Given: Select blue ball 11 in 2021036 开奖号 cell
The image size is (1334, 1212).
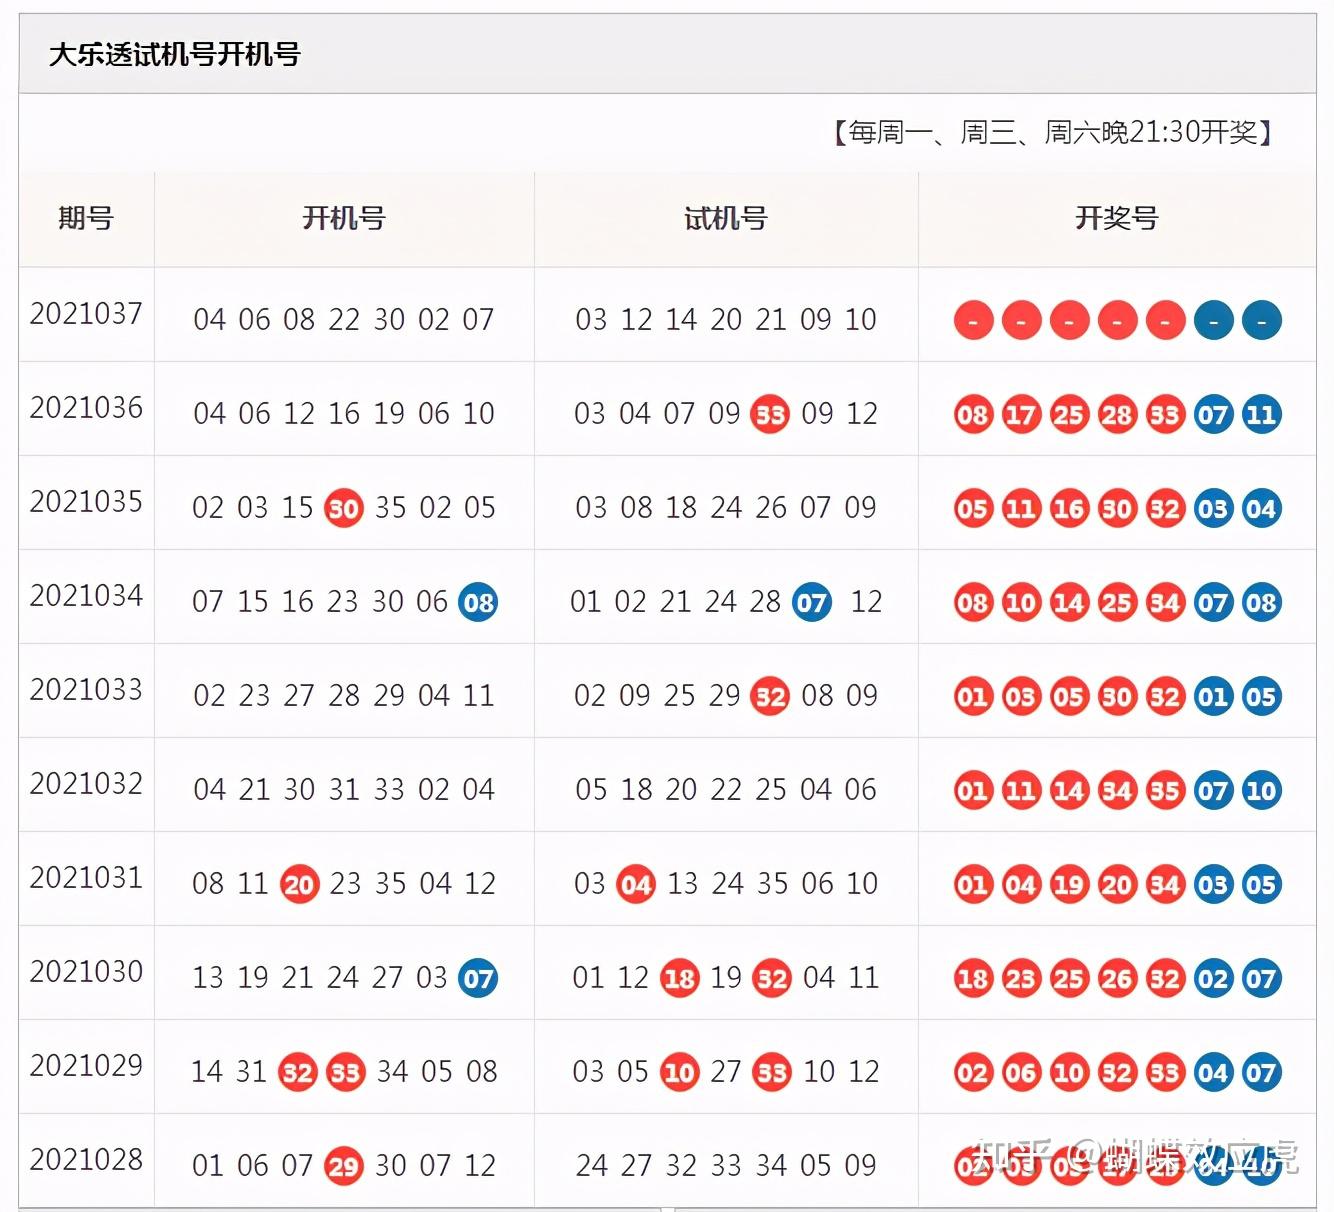Looking at the screenshot, I should (x=1262, y=414).
